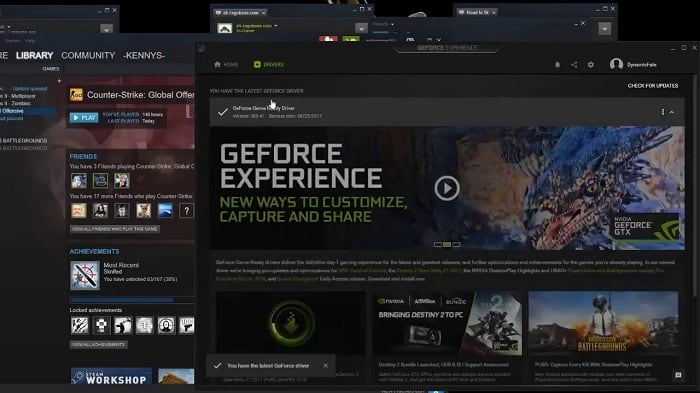Select the highlighted Global Offensive library entry

[27, 111]
